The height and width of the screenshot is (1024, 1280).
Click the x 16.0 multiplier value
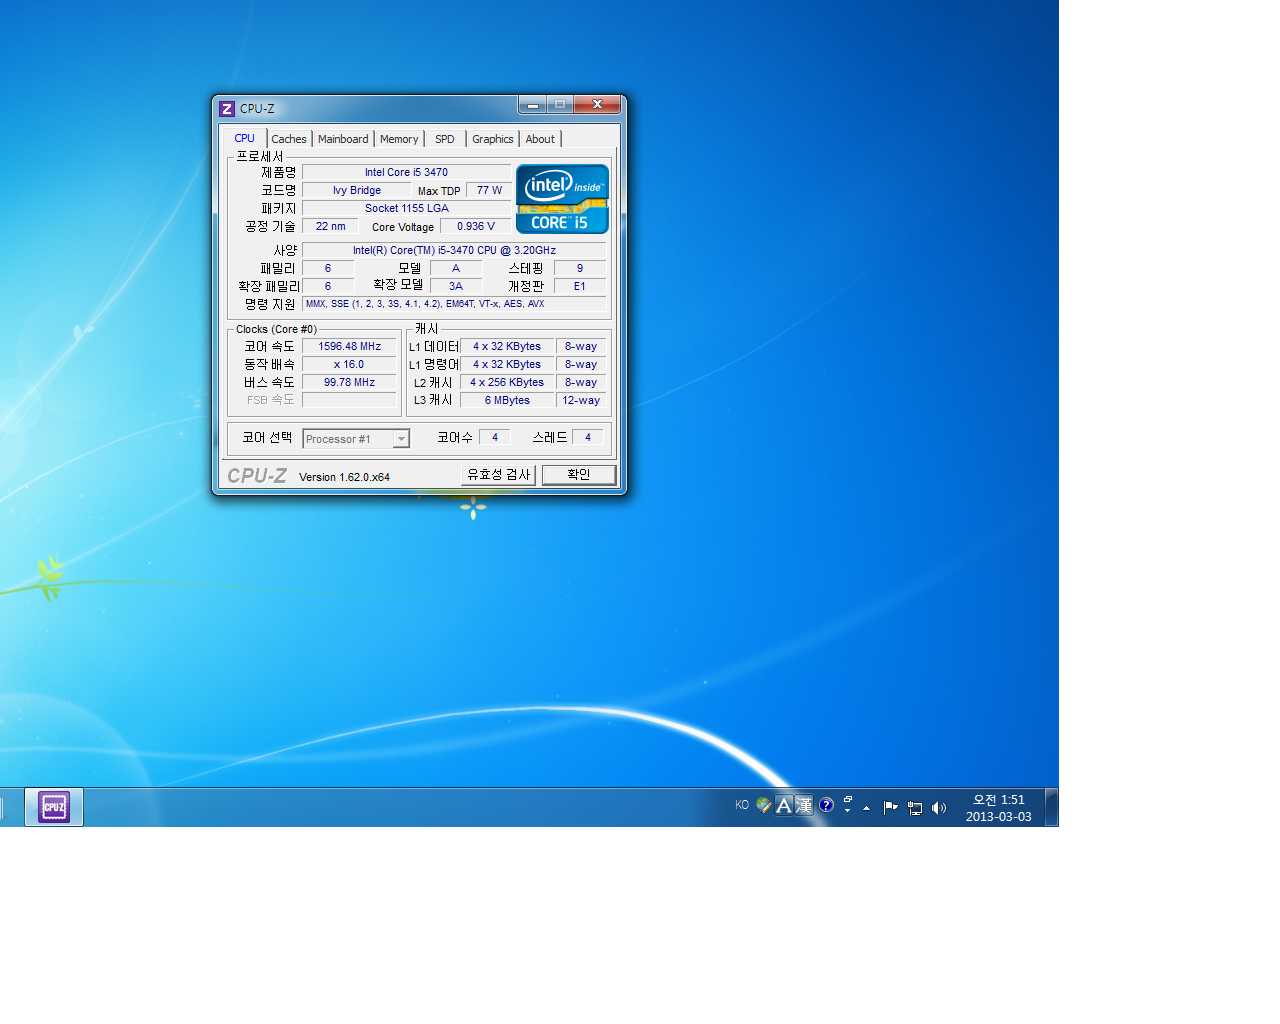(349, 364)
